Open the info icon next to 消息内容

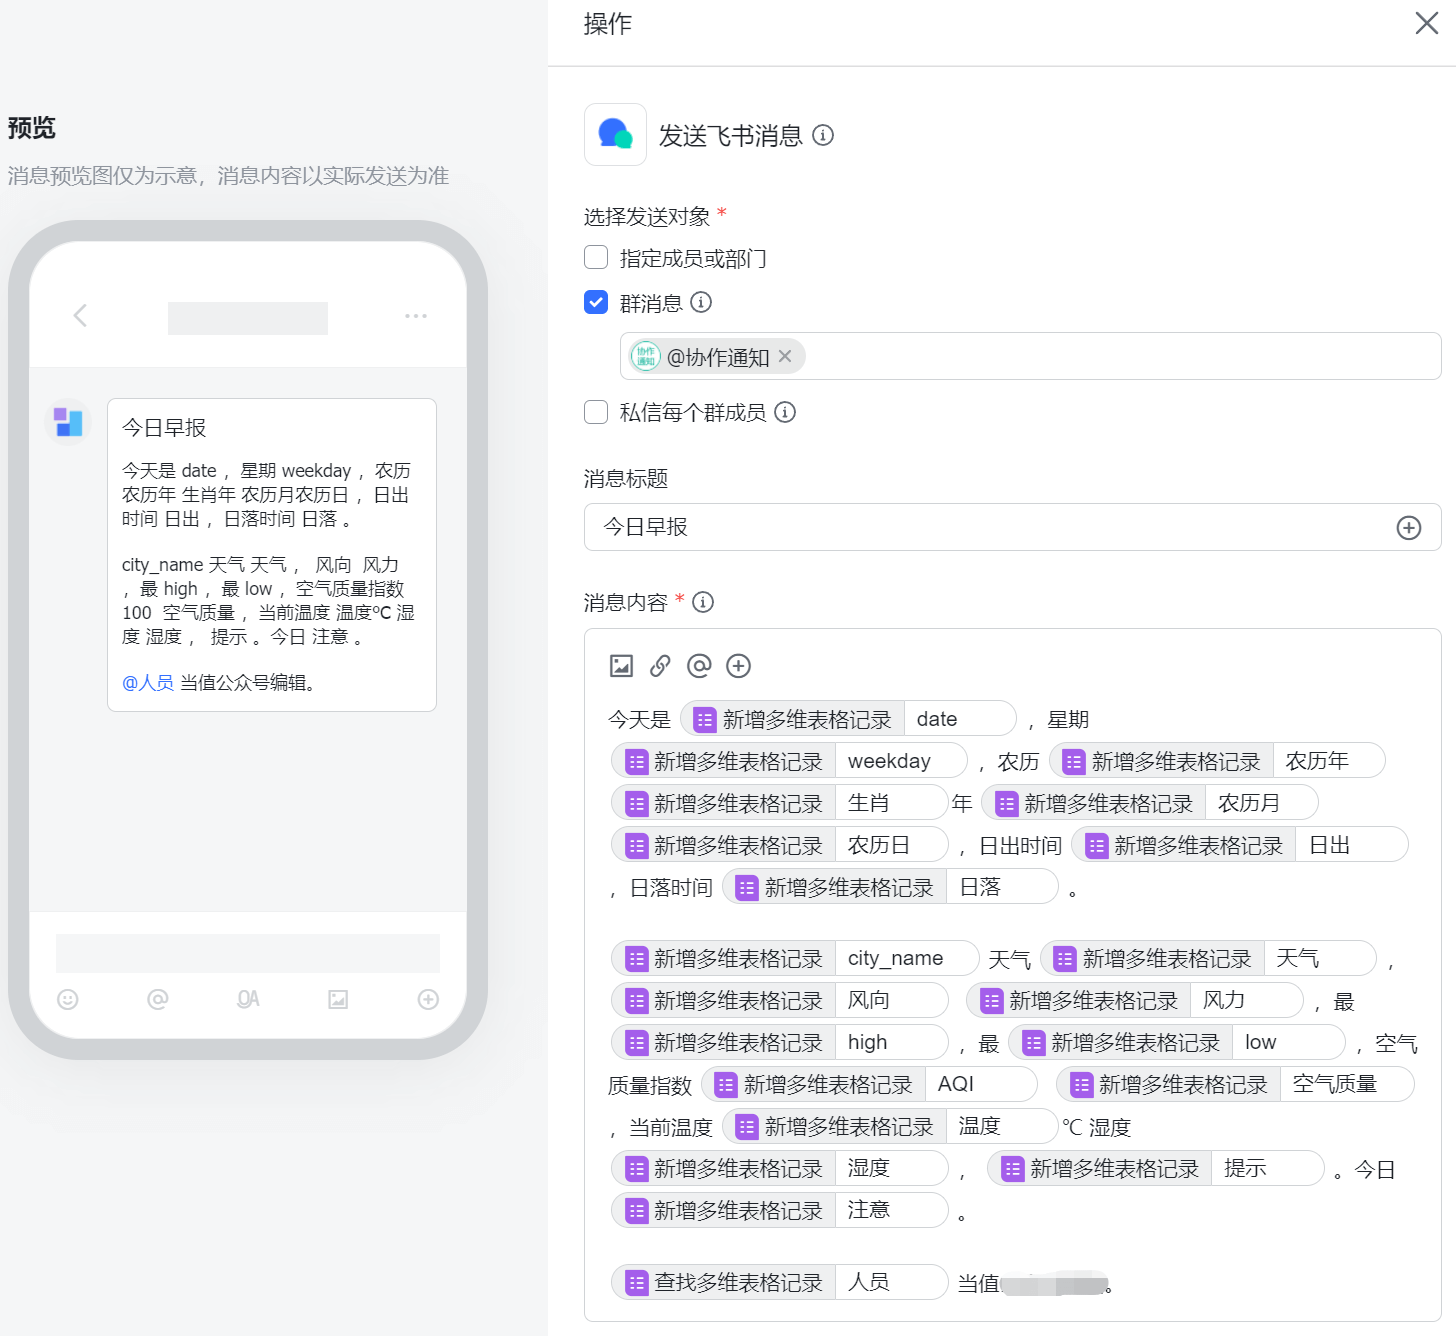703,602
